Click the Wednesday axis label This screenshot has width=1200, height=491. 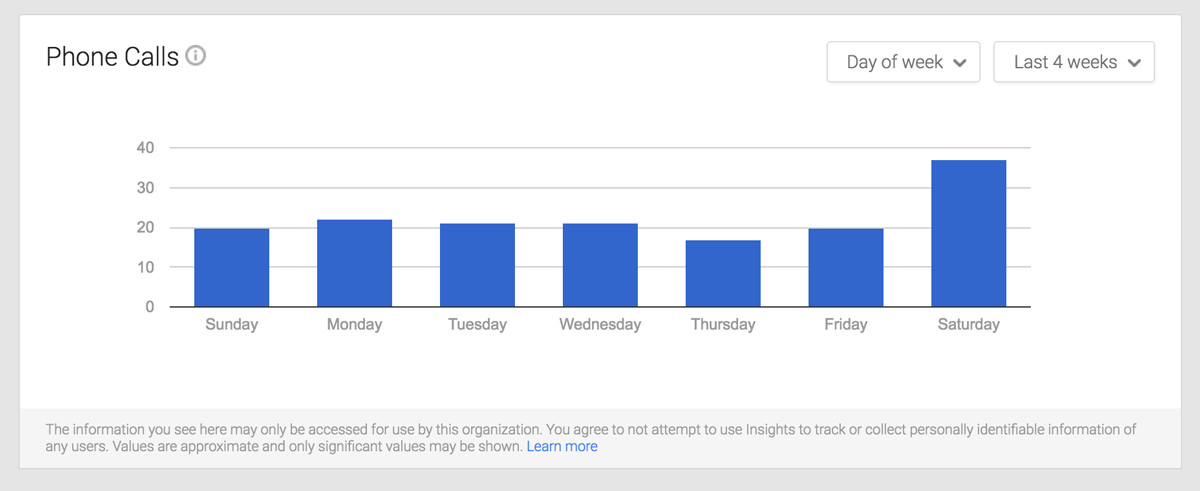tap(600, 324)
